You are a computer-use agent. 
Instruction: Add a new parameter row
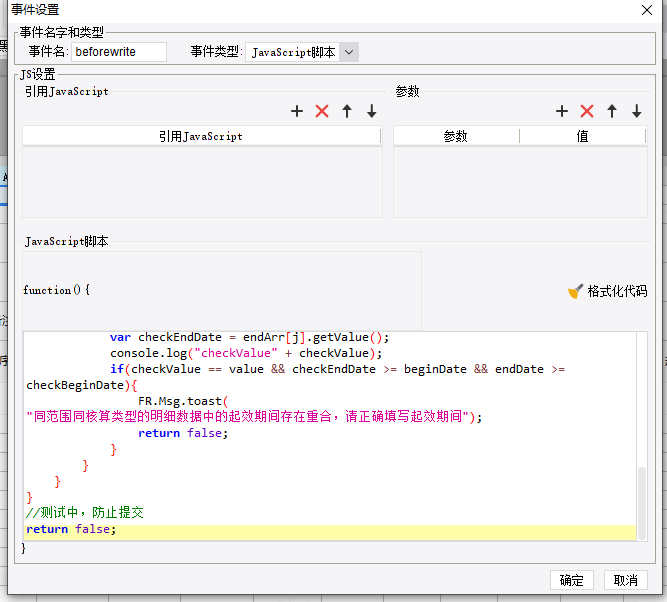(x=562, y=111)
